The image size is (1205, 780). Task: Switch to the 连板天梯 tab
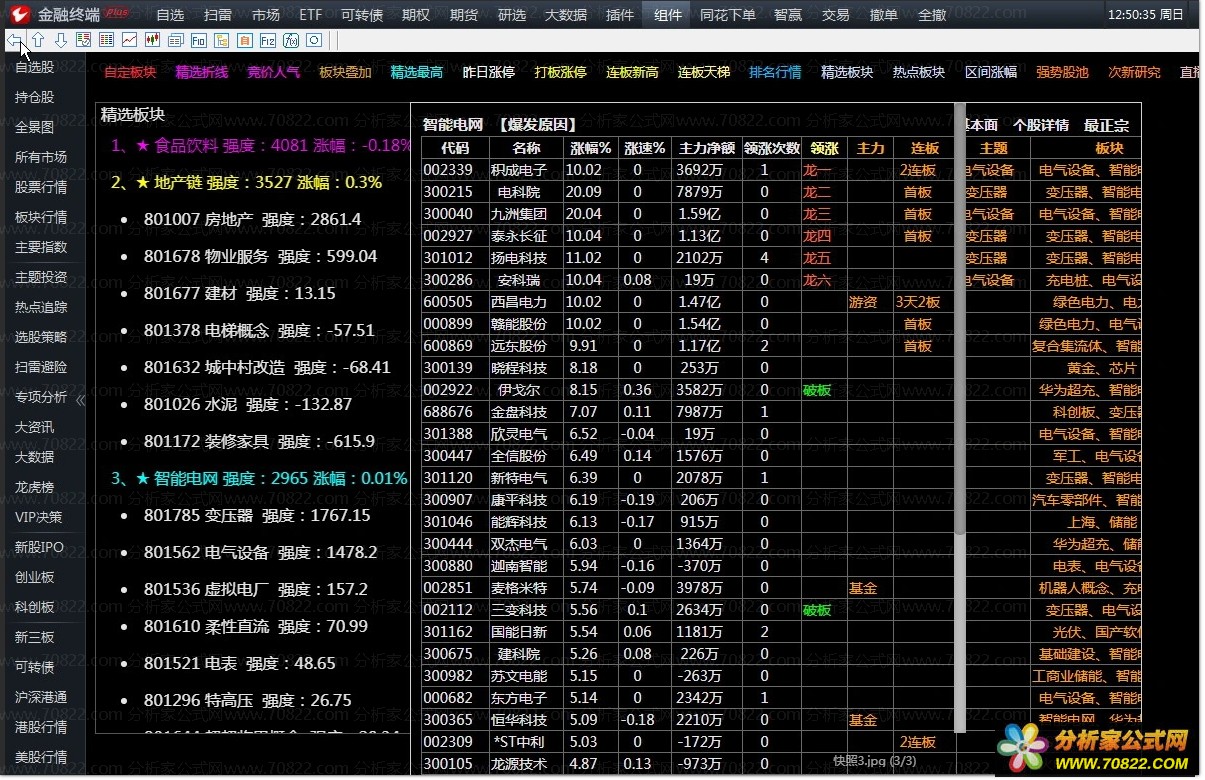coord(704,72)
